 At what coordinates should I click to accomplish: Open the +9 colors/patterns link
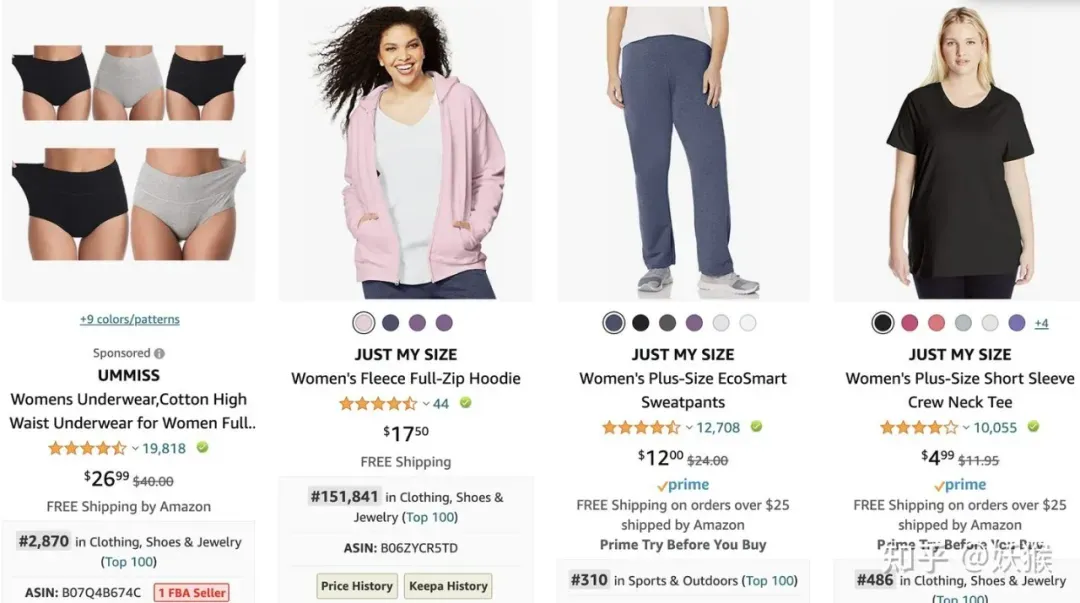[x=129, y=319]
